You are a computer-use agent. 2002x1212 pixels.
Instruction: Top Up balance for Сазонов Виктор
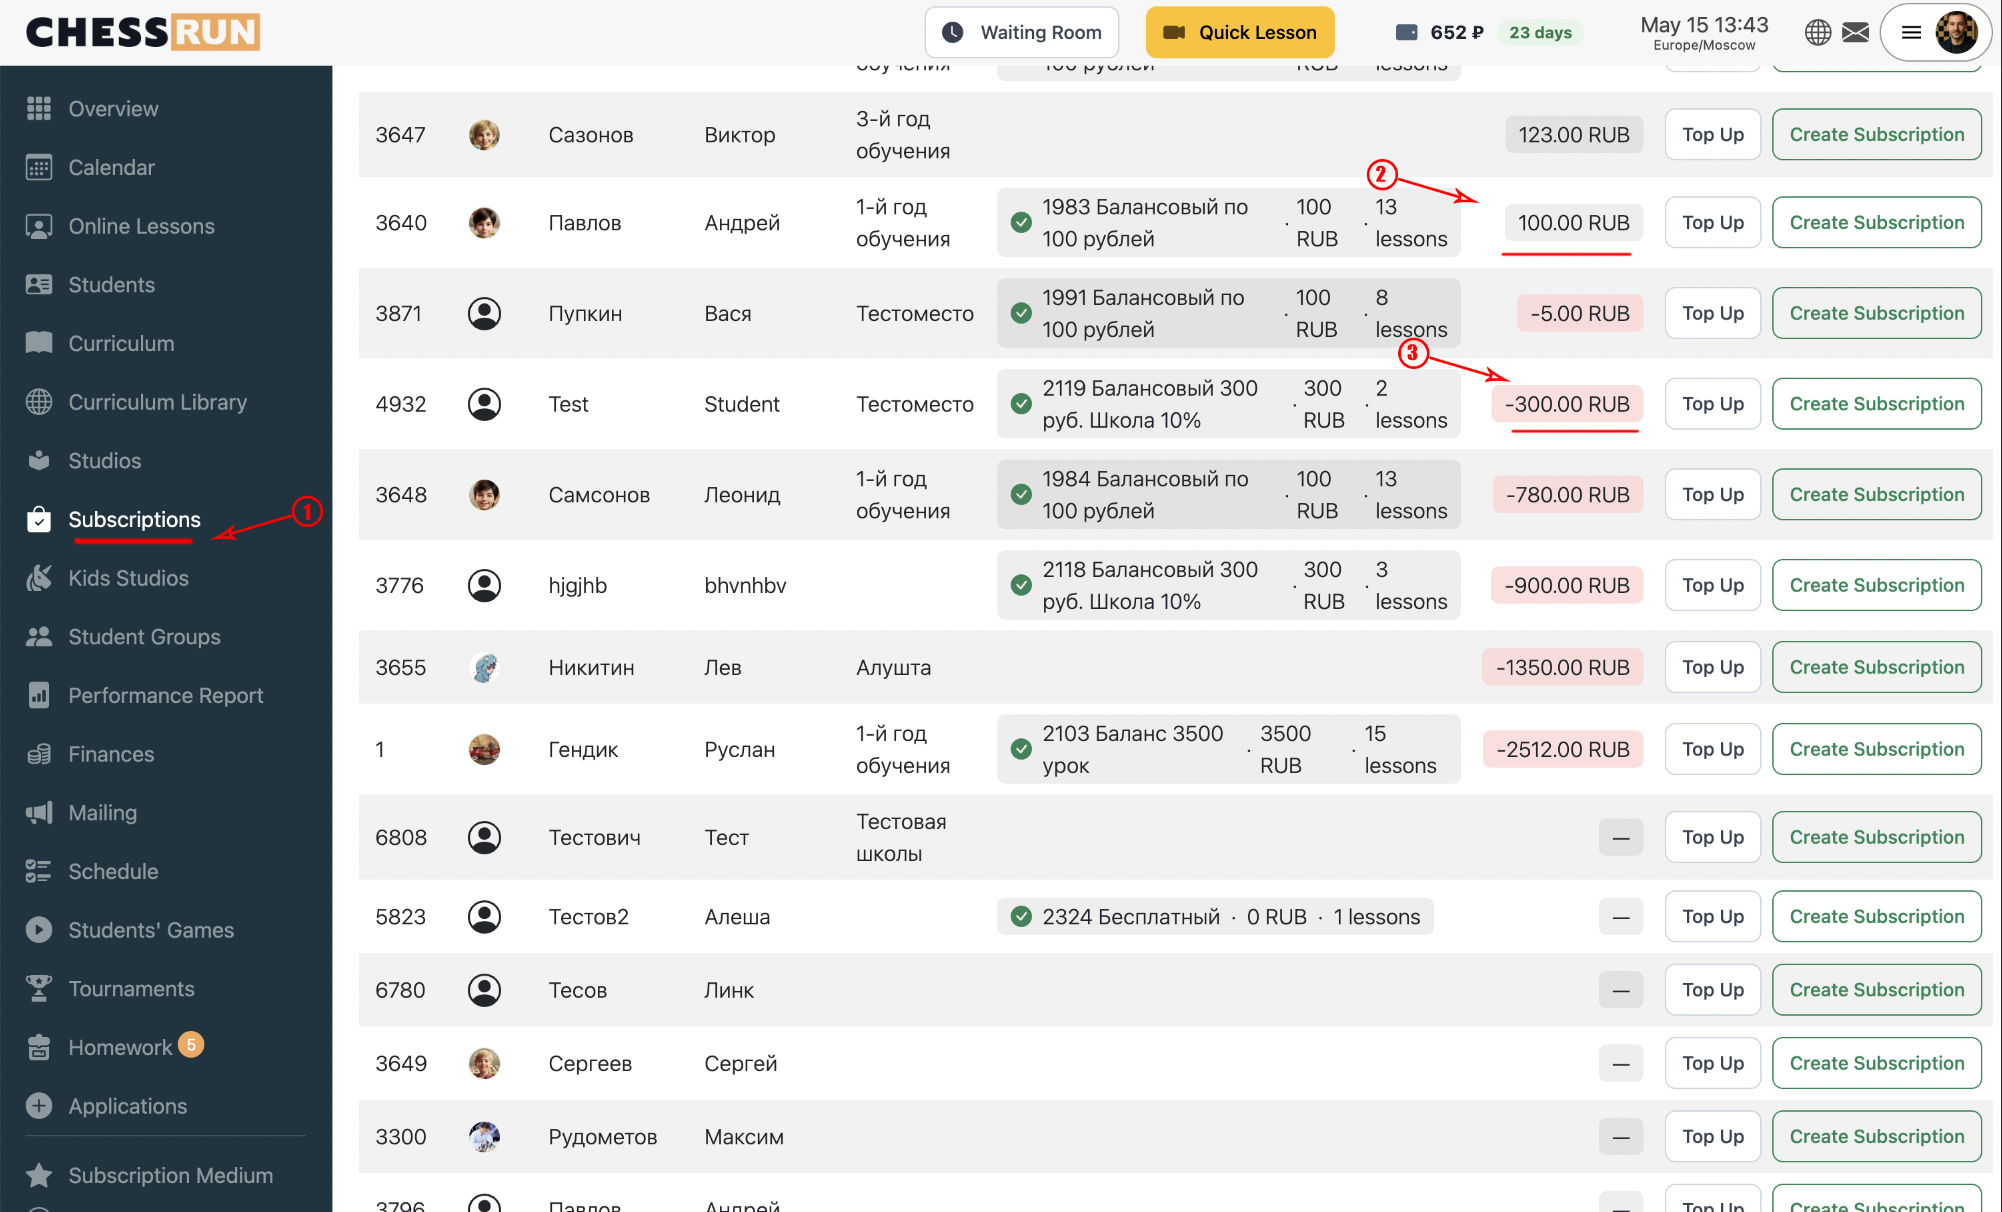[1713, 134]
